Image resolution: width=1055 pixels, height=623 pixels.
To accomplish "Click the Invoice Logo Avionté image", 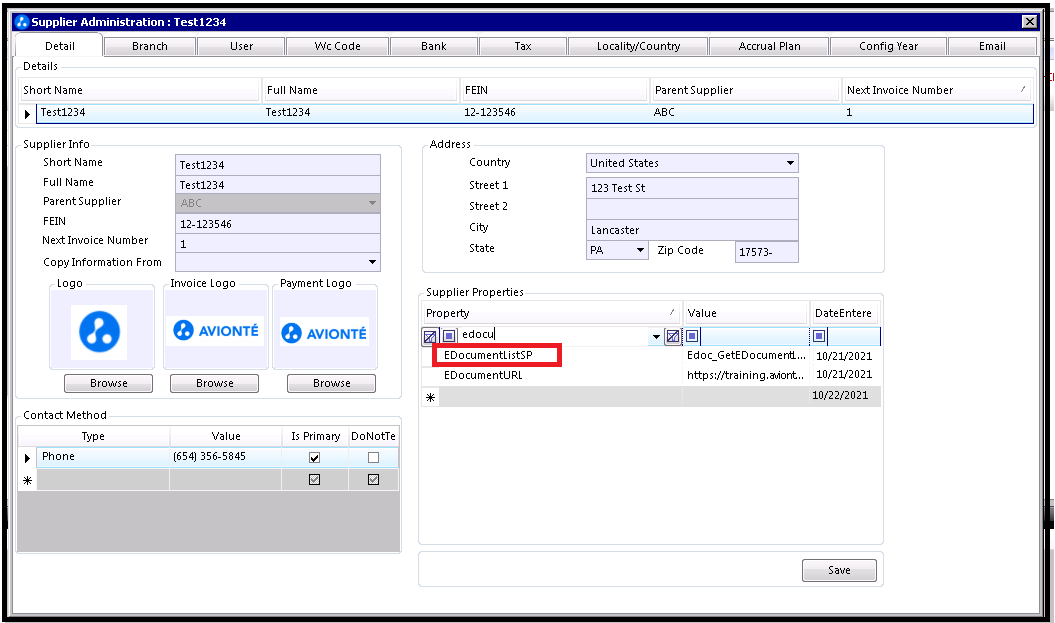I will pos(215,330).
